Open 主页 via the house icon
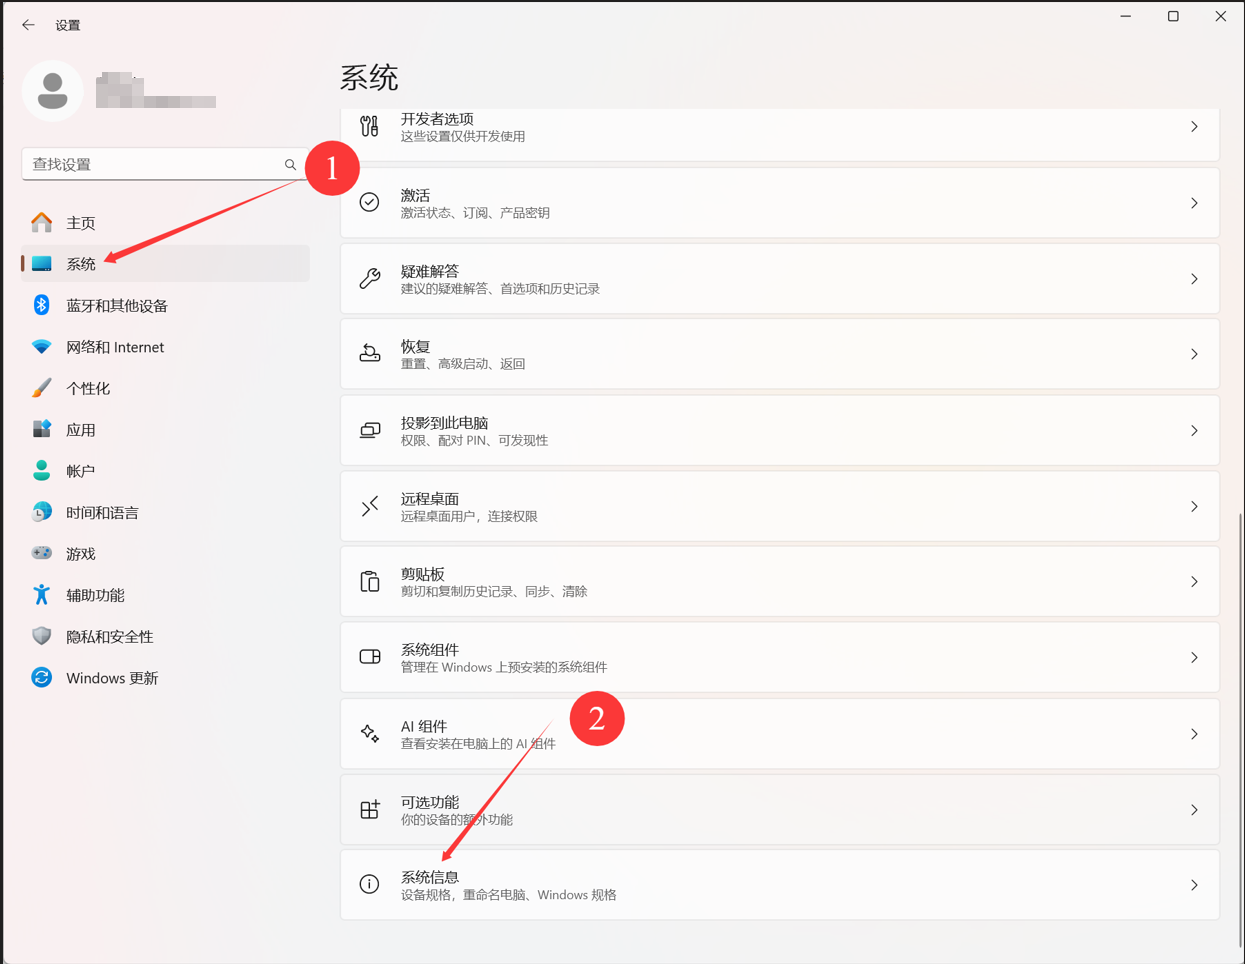Viewport: 1245px width, 964px height. 41,222
